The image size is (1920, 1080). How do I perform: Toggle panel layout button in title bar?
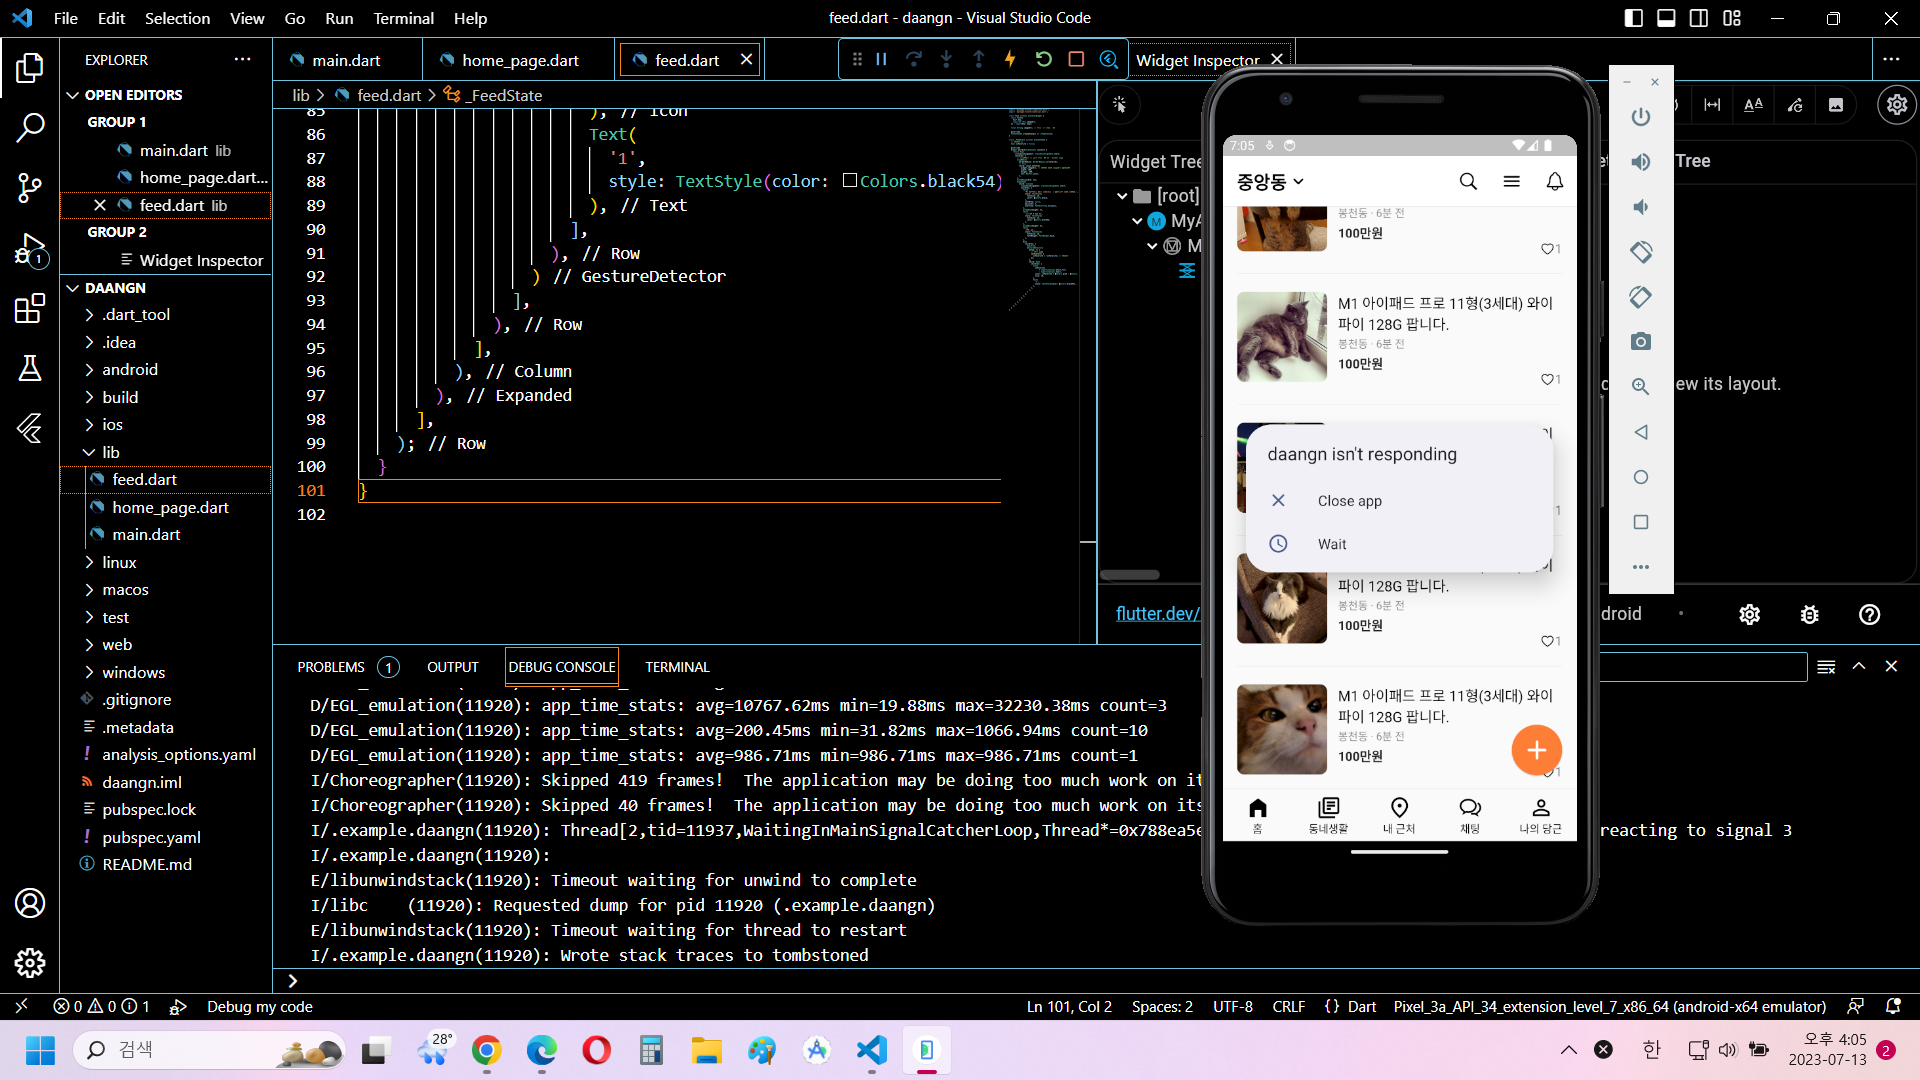pyautogui.click(x=1666, y=18)
